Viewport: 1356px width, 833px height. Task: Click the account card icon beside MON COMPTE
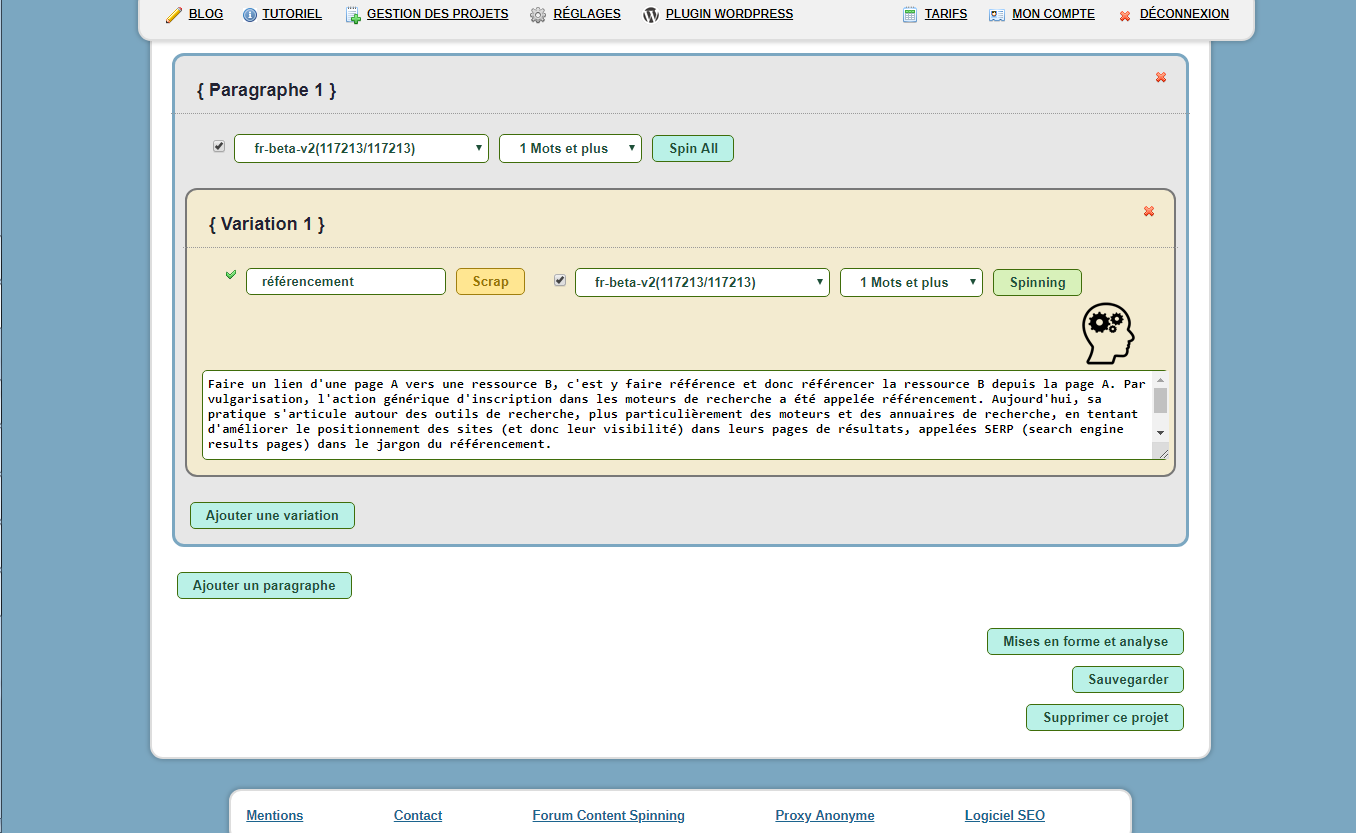pyautogui.click(x=997, y=15)
